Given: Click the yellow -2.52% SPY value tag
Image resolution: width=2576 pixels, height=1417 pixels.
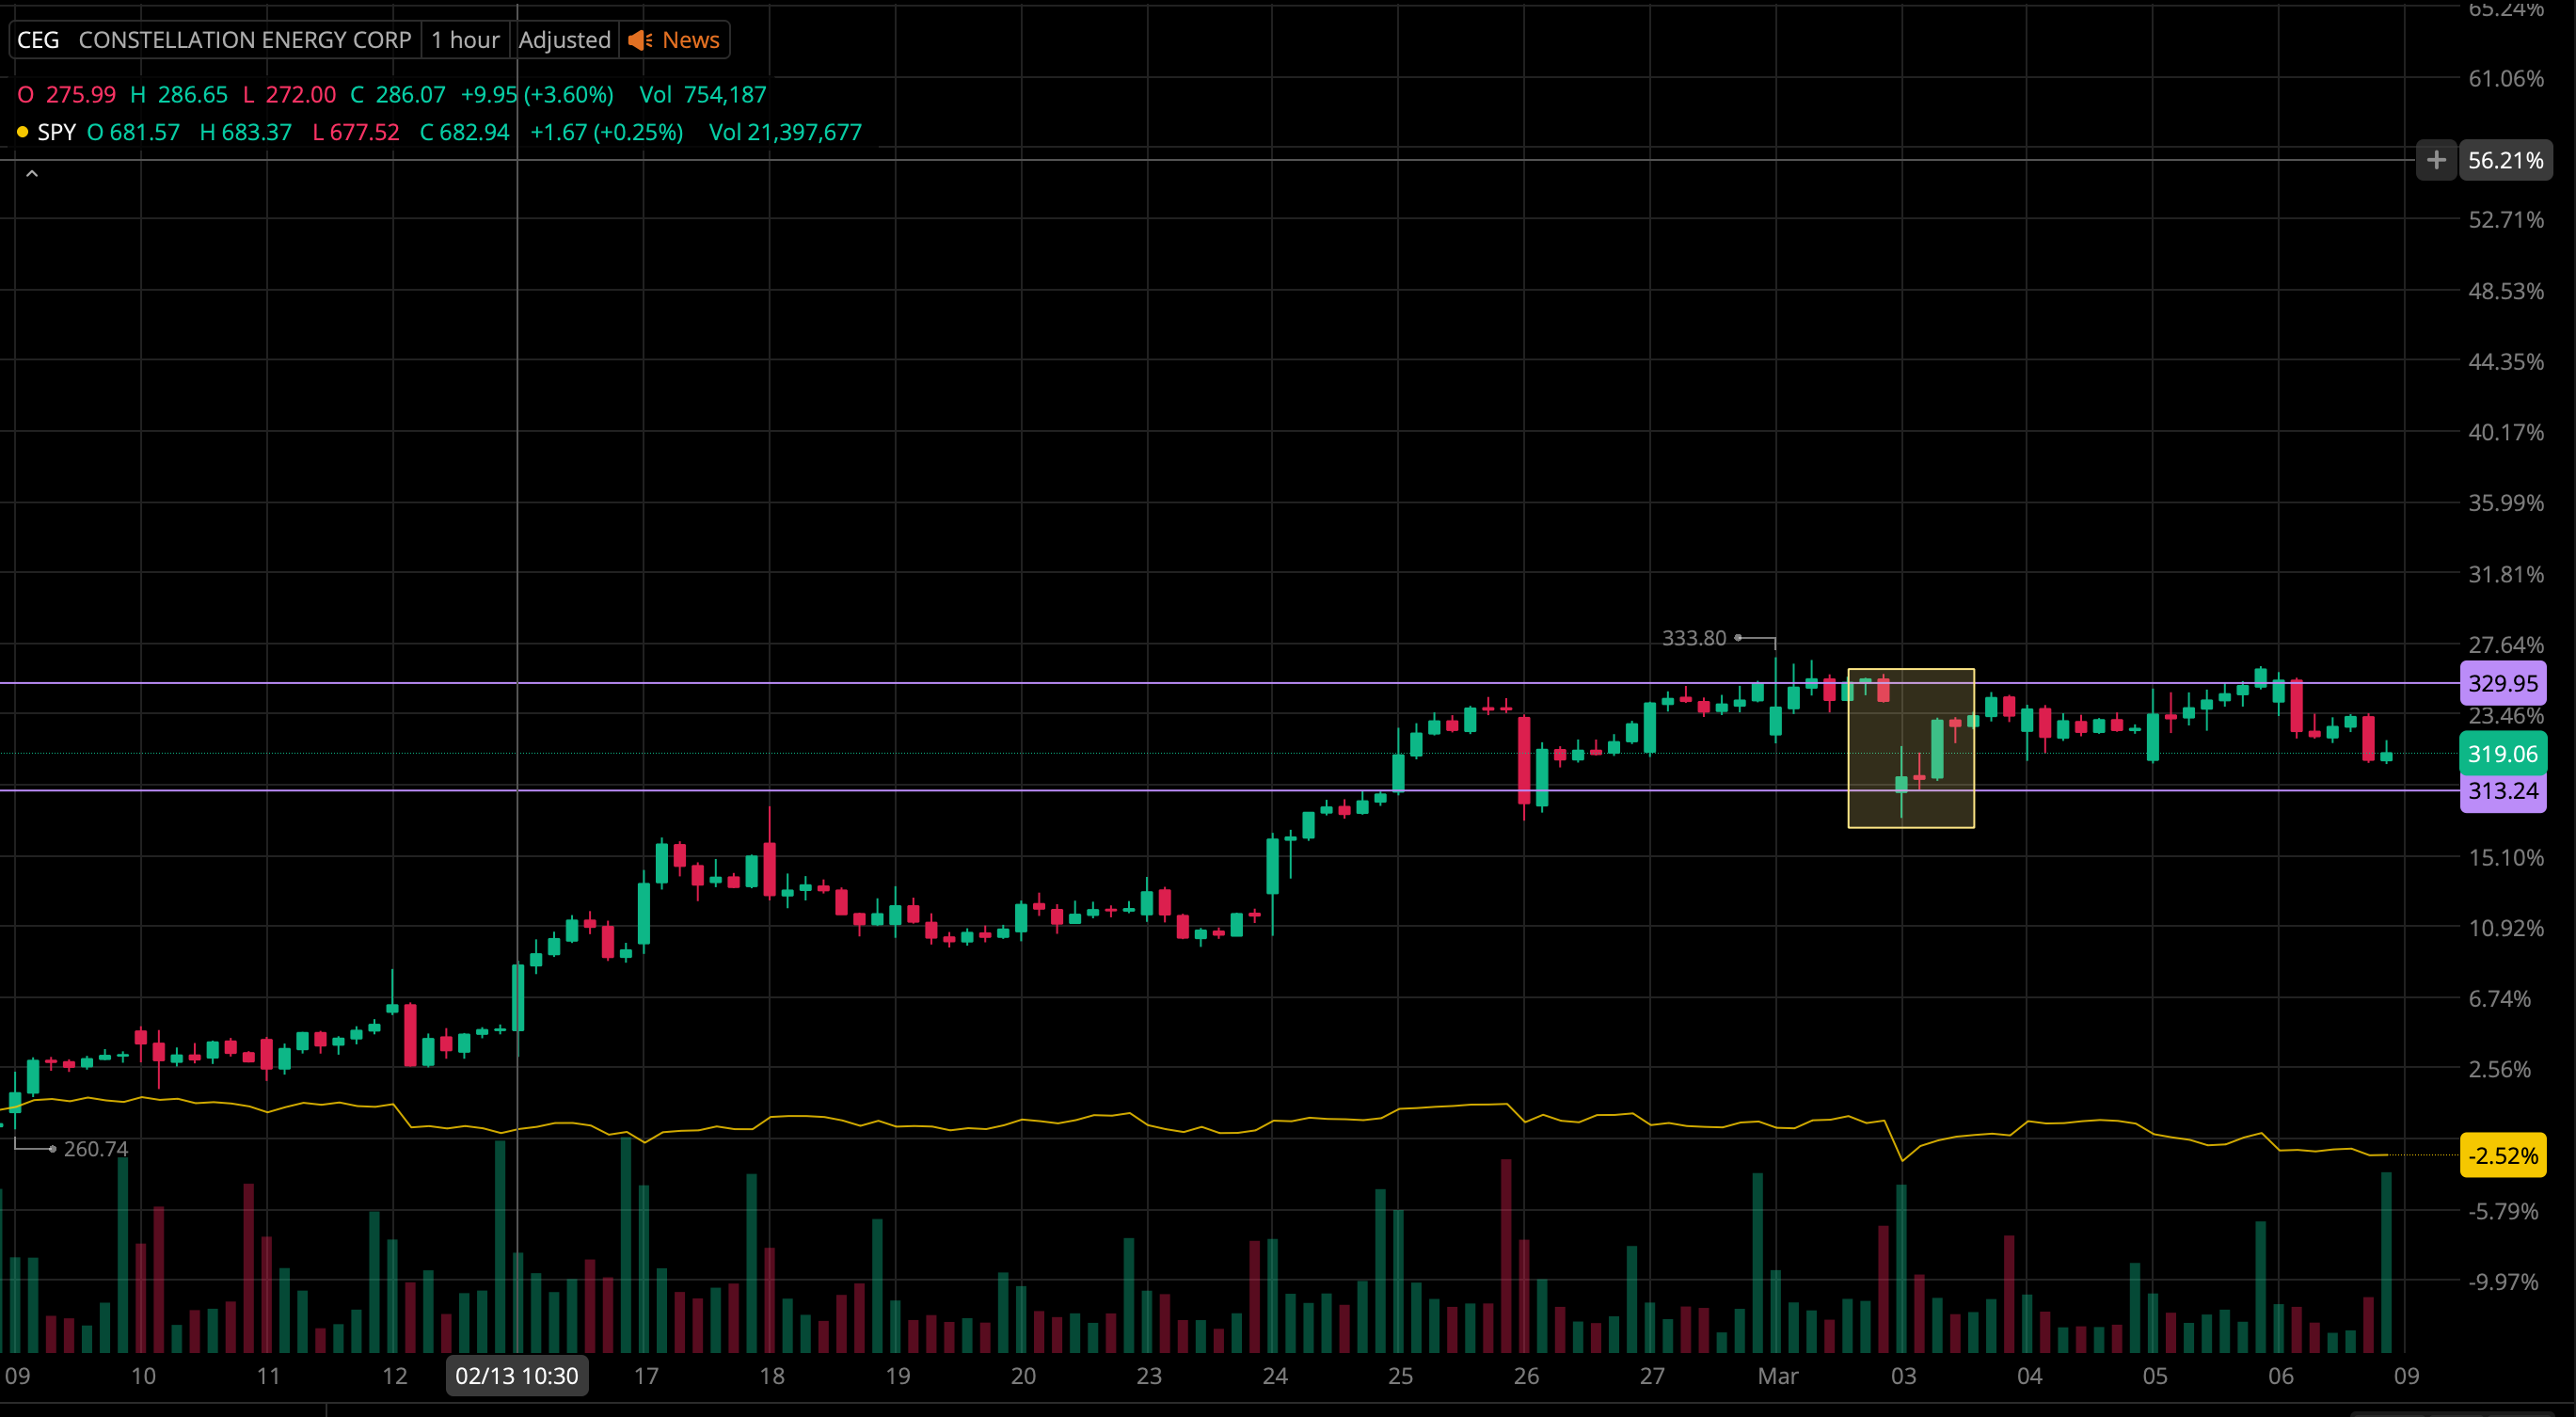Looking at the screenshot, I should (2502, 1156).
